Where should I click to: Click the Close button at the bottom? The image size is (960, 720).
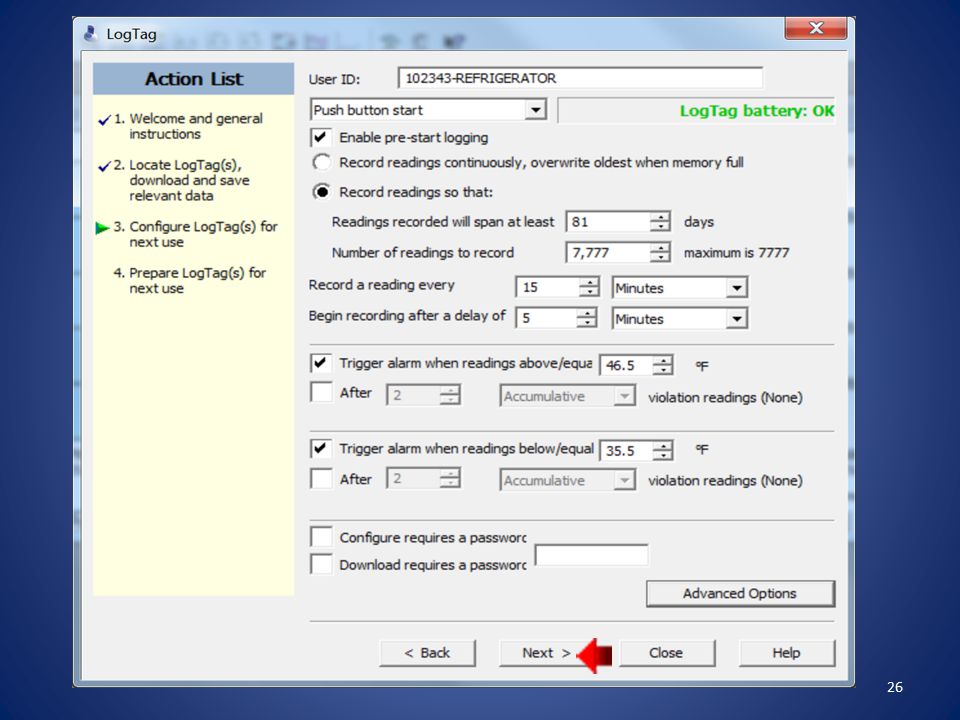point(666,653)
